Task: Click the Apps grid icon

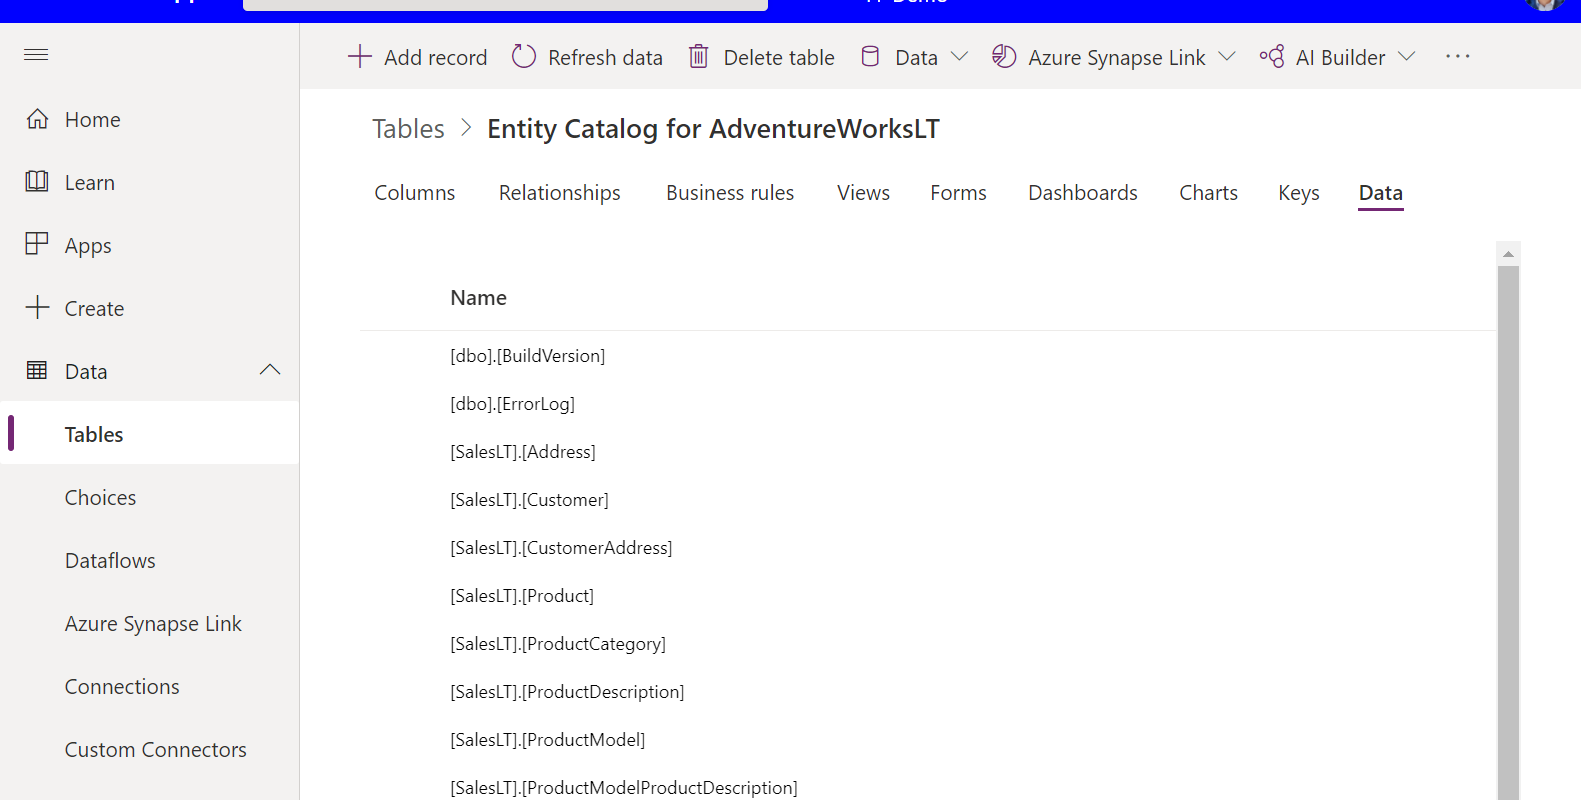Action: pos(37,244)
